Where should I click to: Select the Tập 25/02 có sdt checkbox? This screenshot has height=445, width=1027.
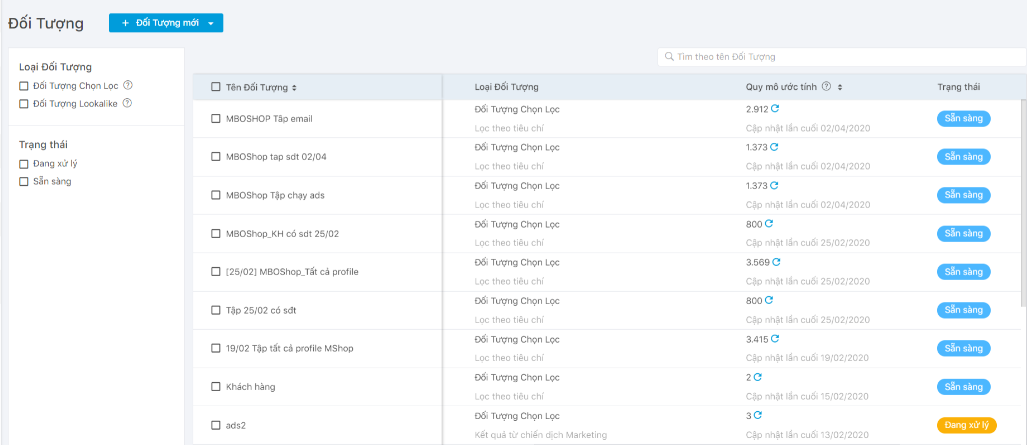pos(215,310)
